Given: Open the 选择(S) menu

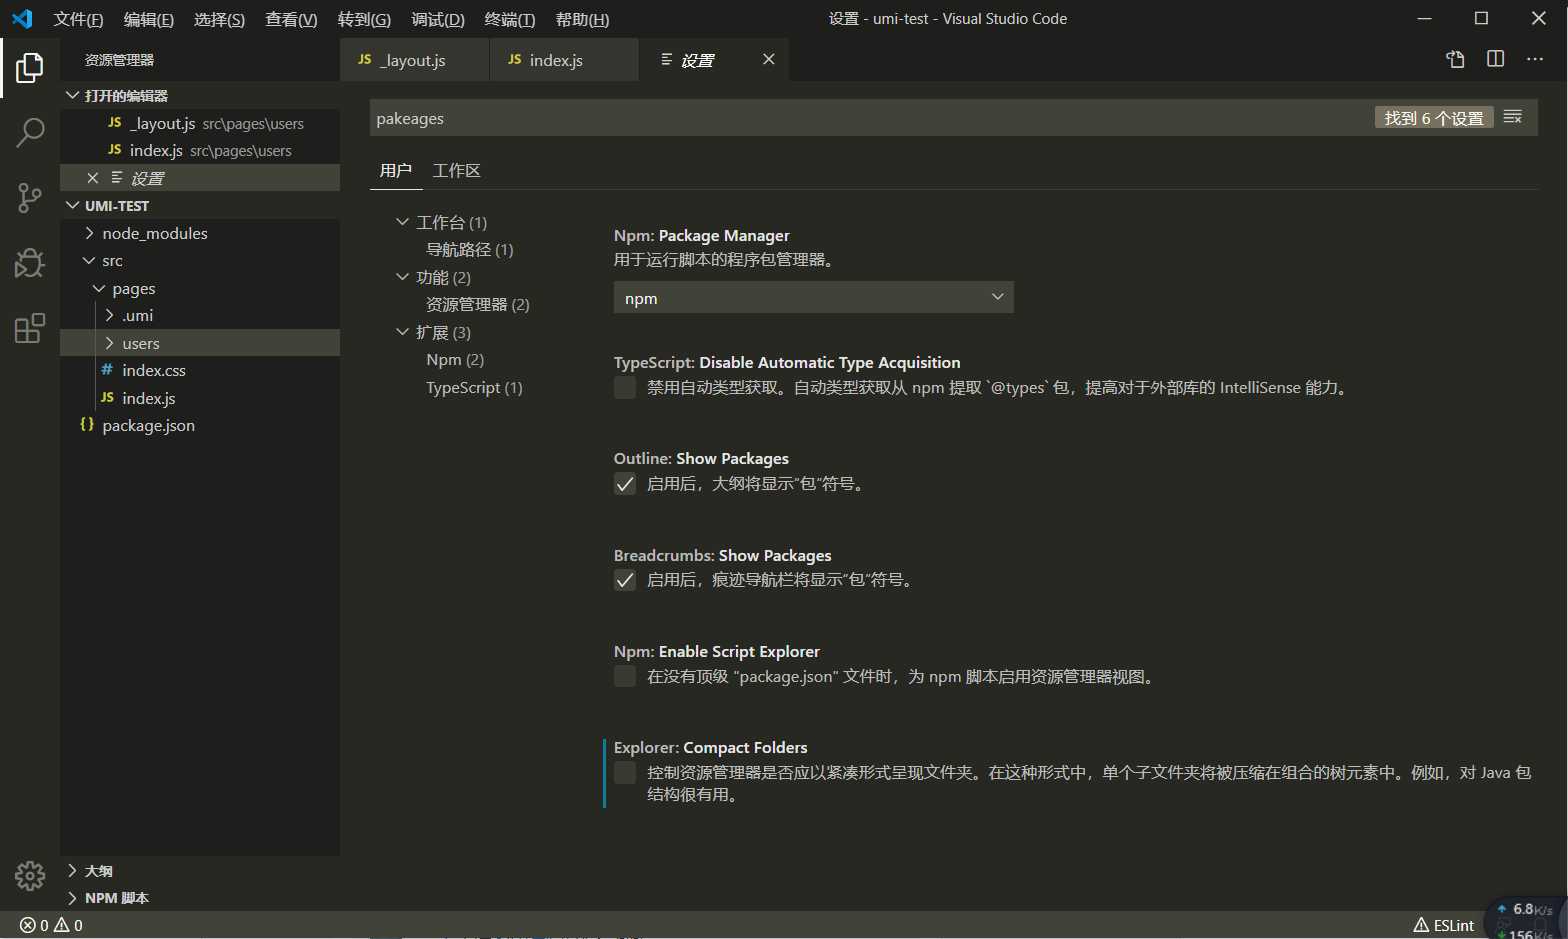Looking at the screenshot, I should pyautogui.click(x=219, y=19).
